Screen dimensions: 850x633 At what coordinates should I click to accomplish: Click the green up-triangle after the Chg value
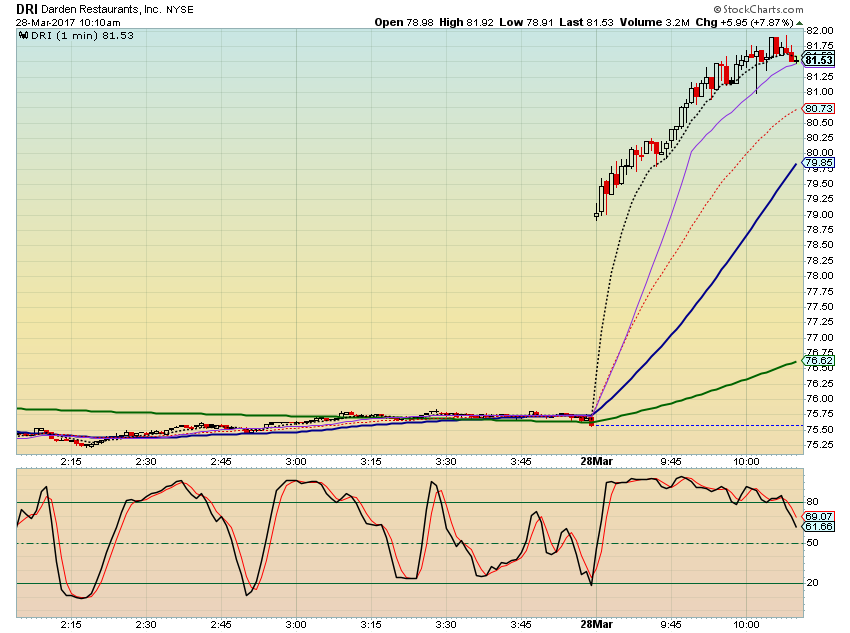point(799,23)
